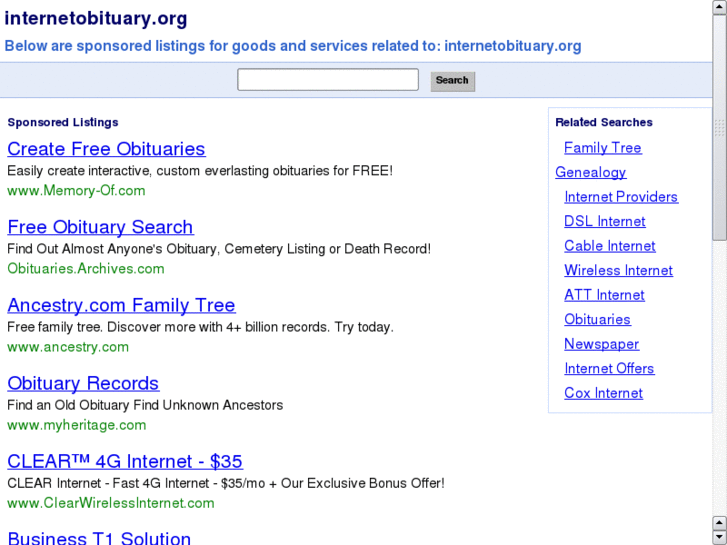Select Family Tree related search
Image resolution: width=727 pixels, height=545 pixels.
603,148
